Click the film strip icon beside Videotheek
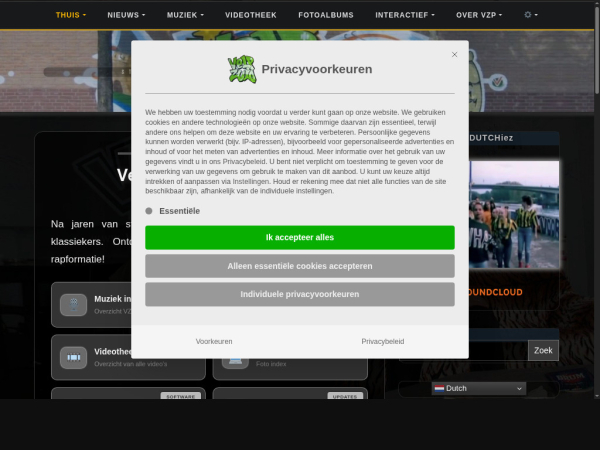600x450 pixels. point(73,357)
